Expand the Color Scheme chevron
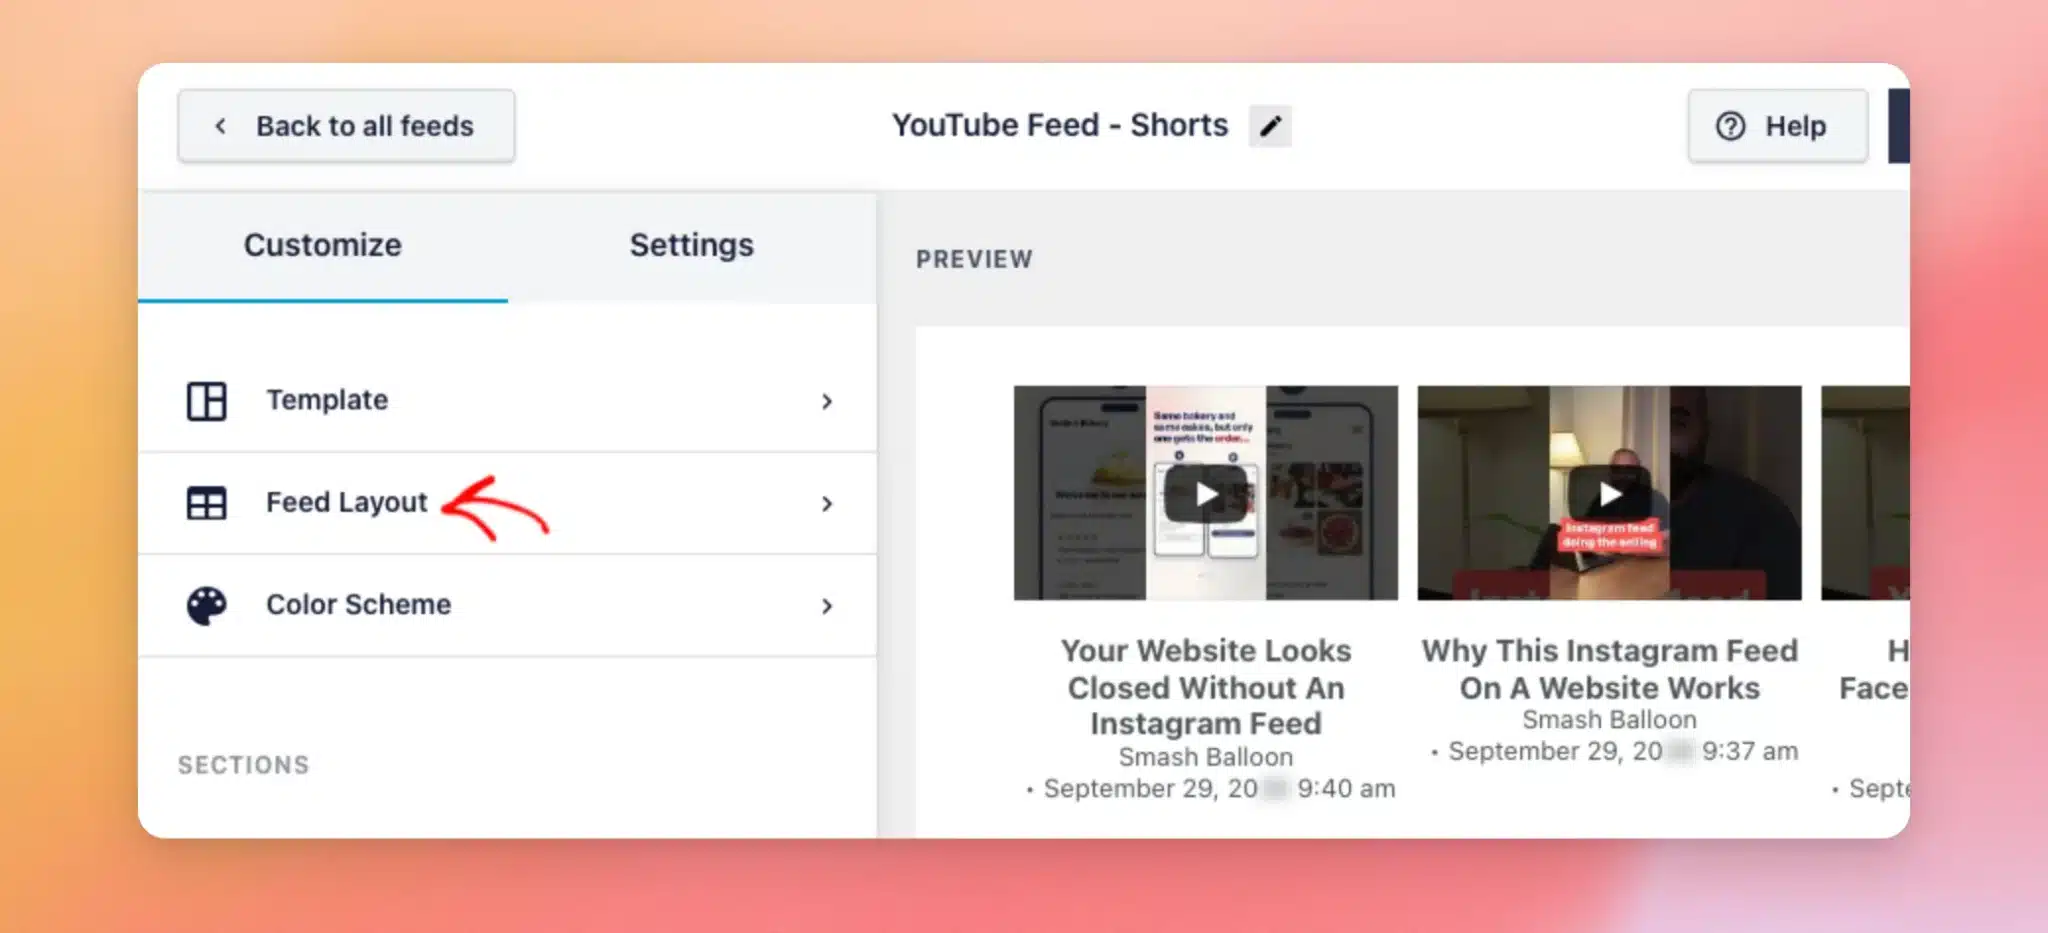This screenshot has width=2048, height=933. coord(827,605)
